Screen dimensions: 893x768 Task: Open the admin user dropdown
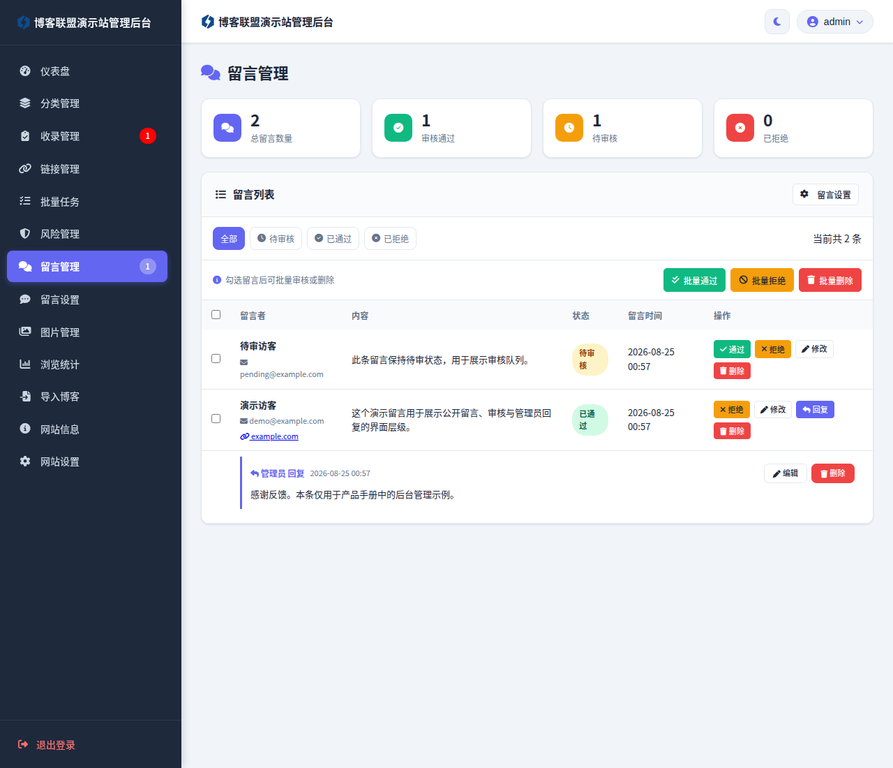[835, 22]
